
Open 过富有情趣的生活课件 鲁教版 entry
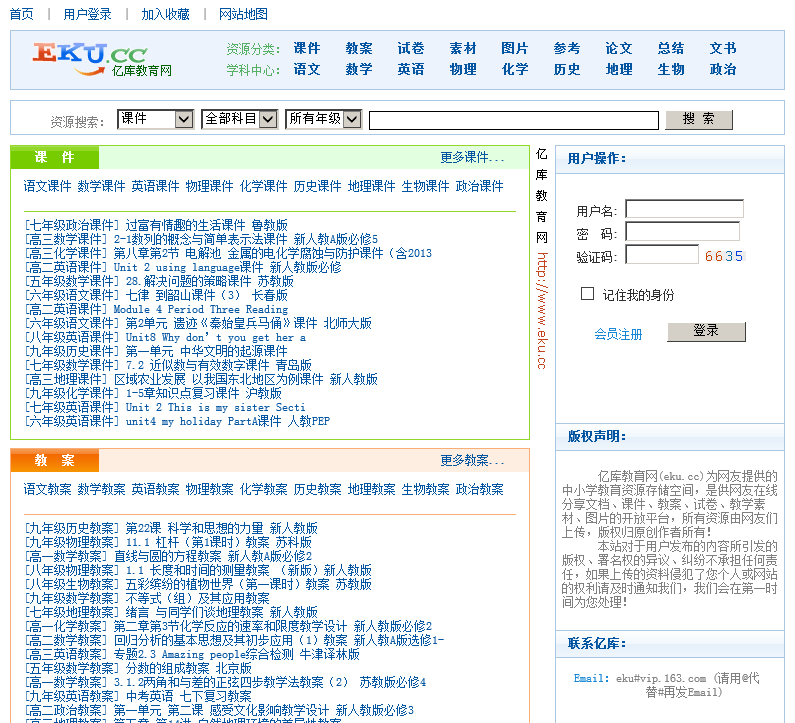click(x=207, y=225)
